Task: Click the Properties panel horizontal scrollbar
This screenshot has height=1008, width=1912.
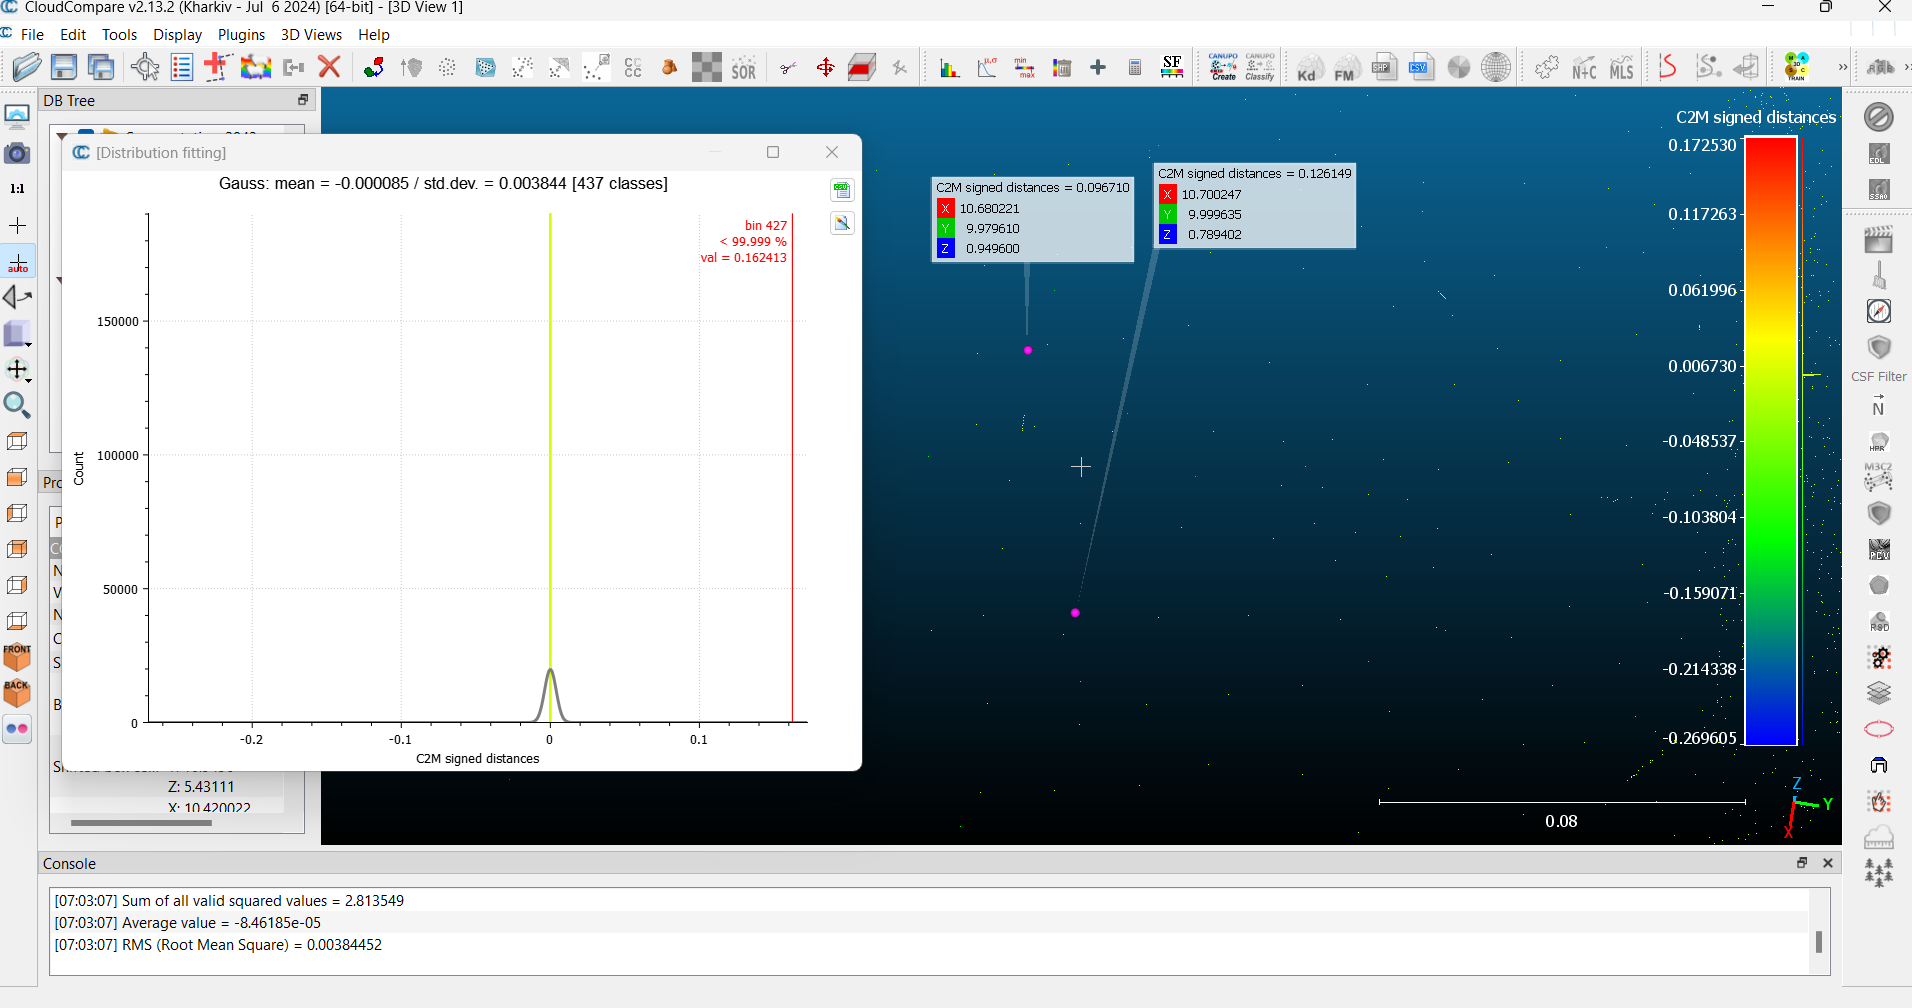Action: point(141,823)
